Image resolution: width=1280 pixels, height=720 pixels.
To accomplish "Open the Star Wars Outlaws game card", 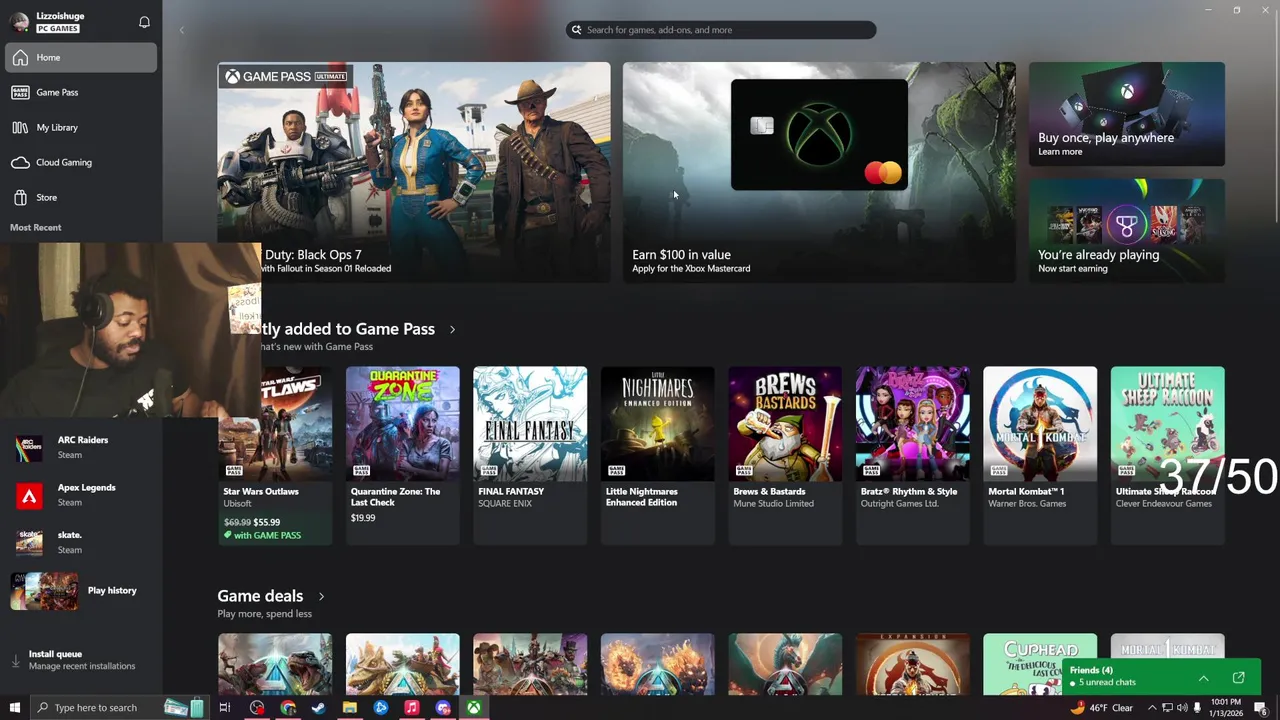I will [275, 455].
